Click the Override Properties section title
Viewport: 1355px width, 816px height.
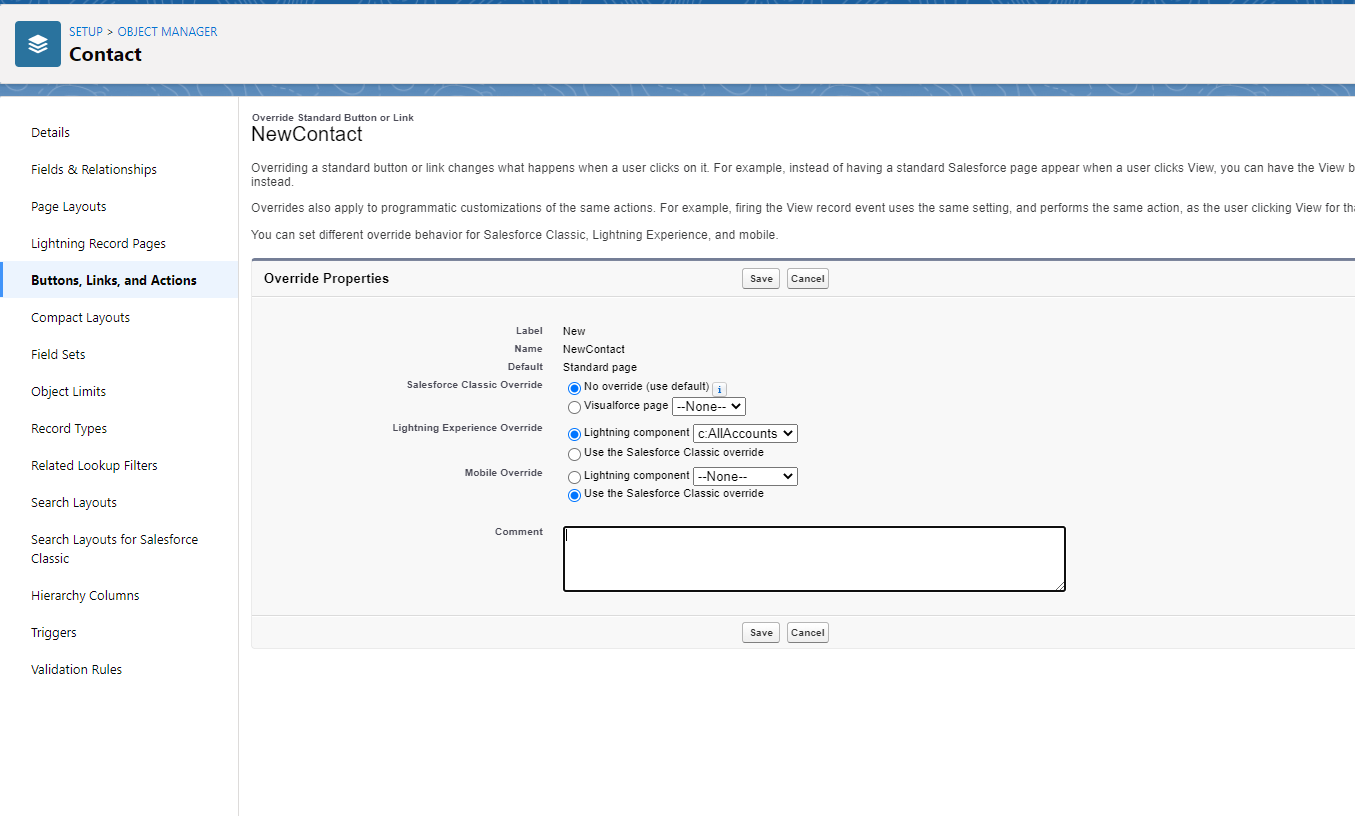coord(326,278)
